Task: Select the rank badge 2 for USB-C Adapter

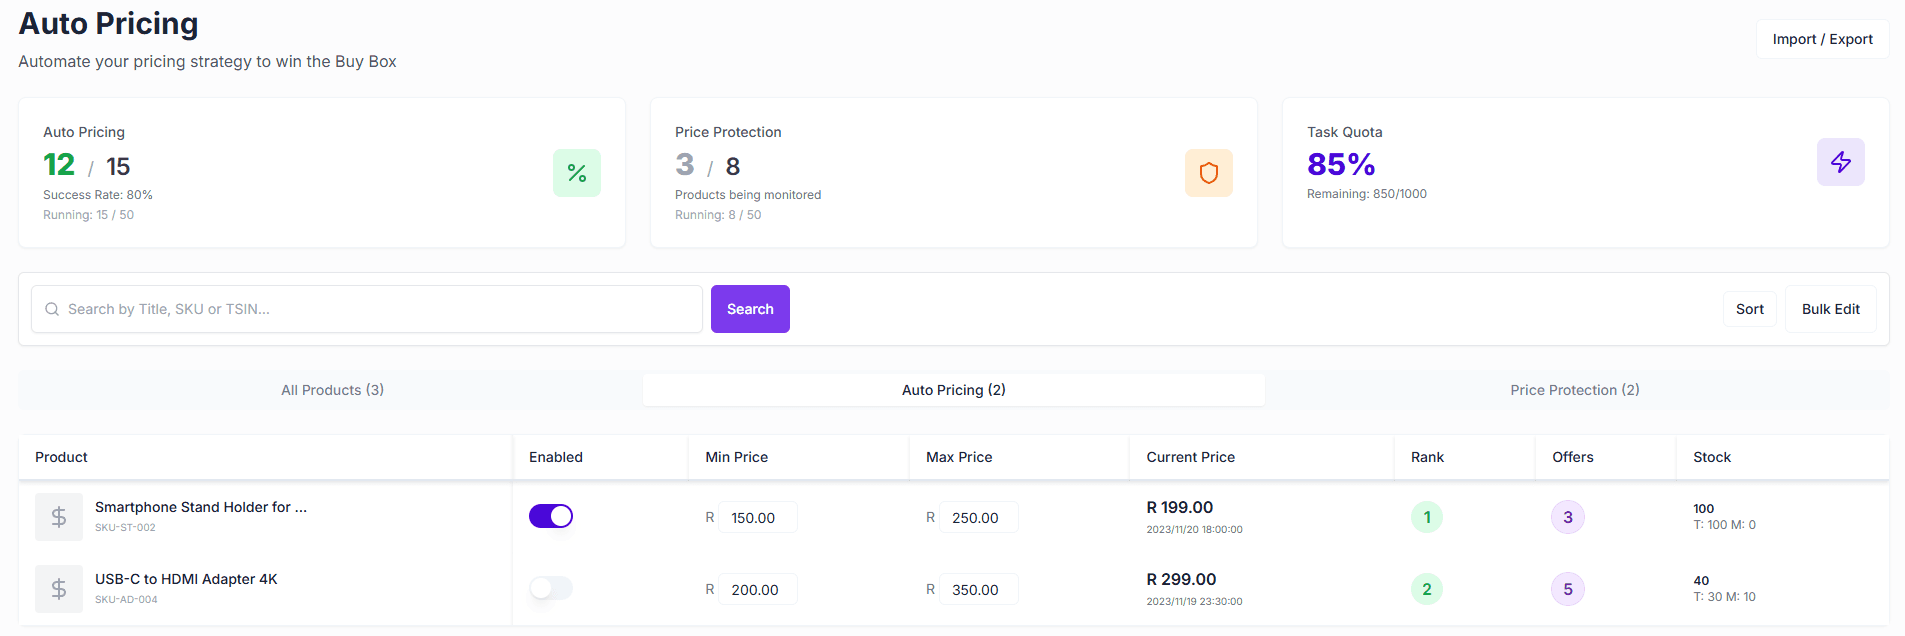Action: [1426, 589]
